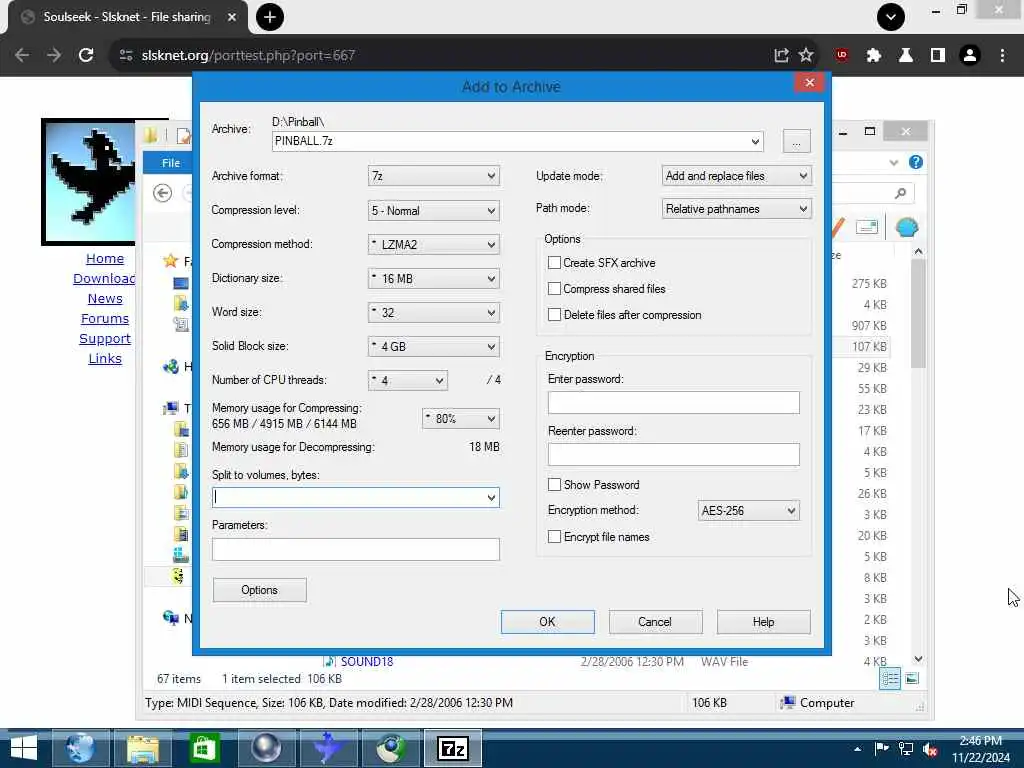The image size is (1024, 768).
Task: Click archive name PINBALL.7z field
Action: (x=517, y=141)
